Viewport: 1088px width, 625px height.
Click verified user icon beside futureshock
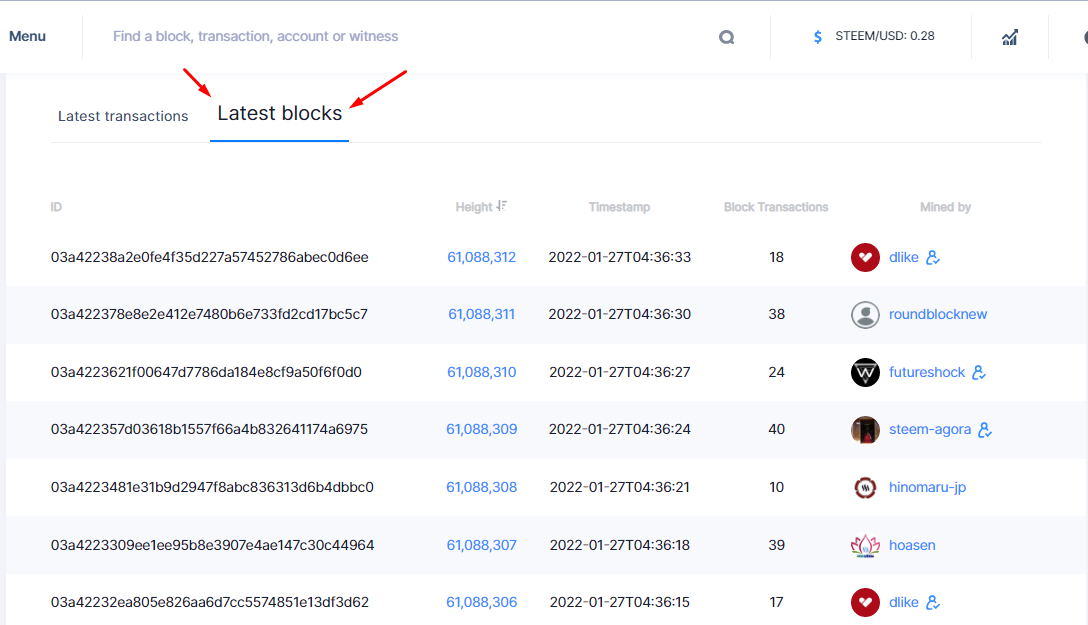(979, 373)
